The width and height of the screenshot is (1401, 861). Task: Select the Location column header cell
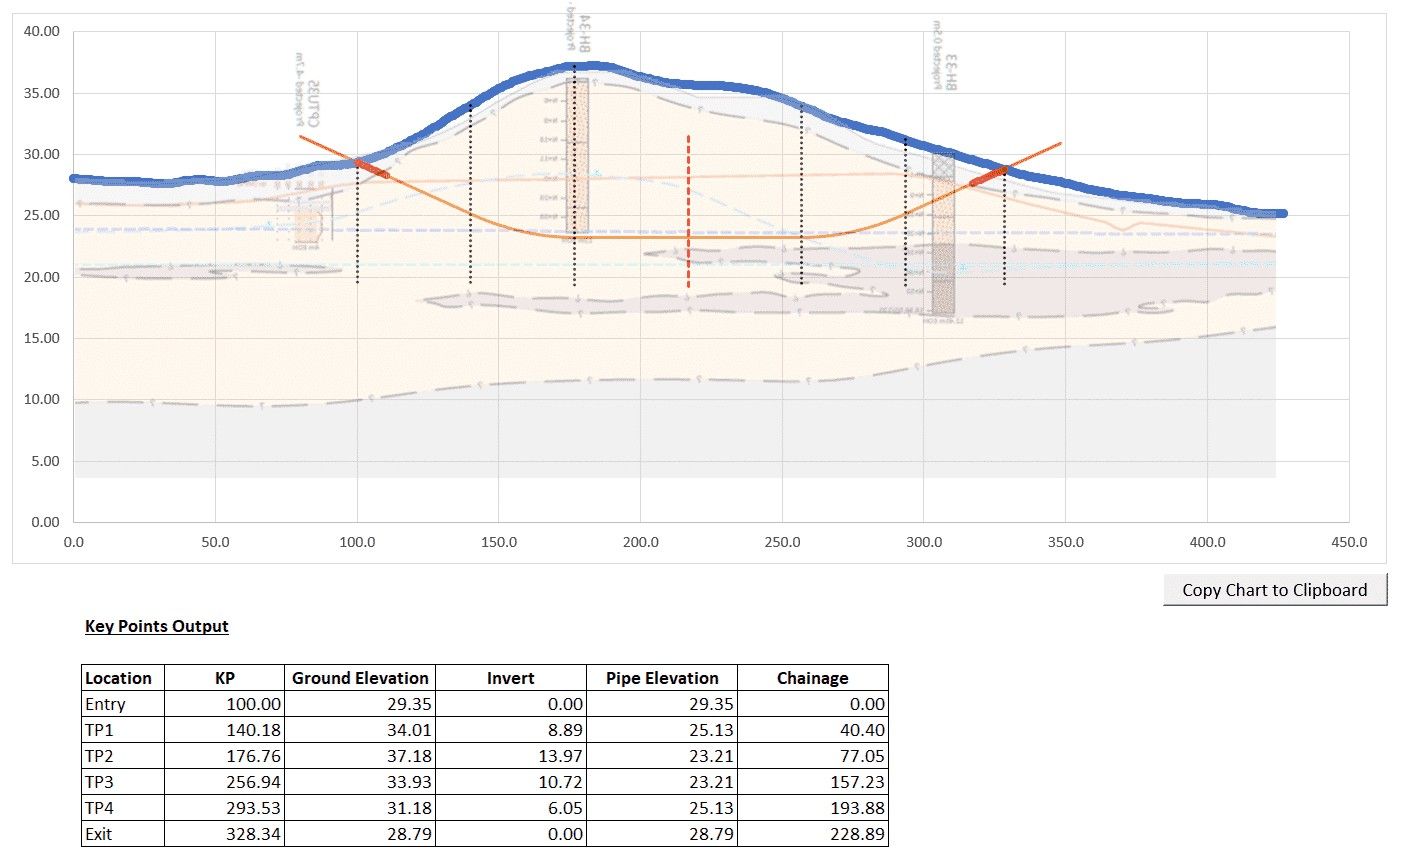click(119, 678)
